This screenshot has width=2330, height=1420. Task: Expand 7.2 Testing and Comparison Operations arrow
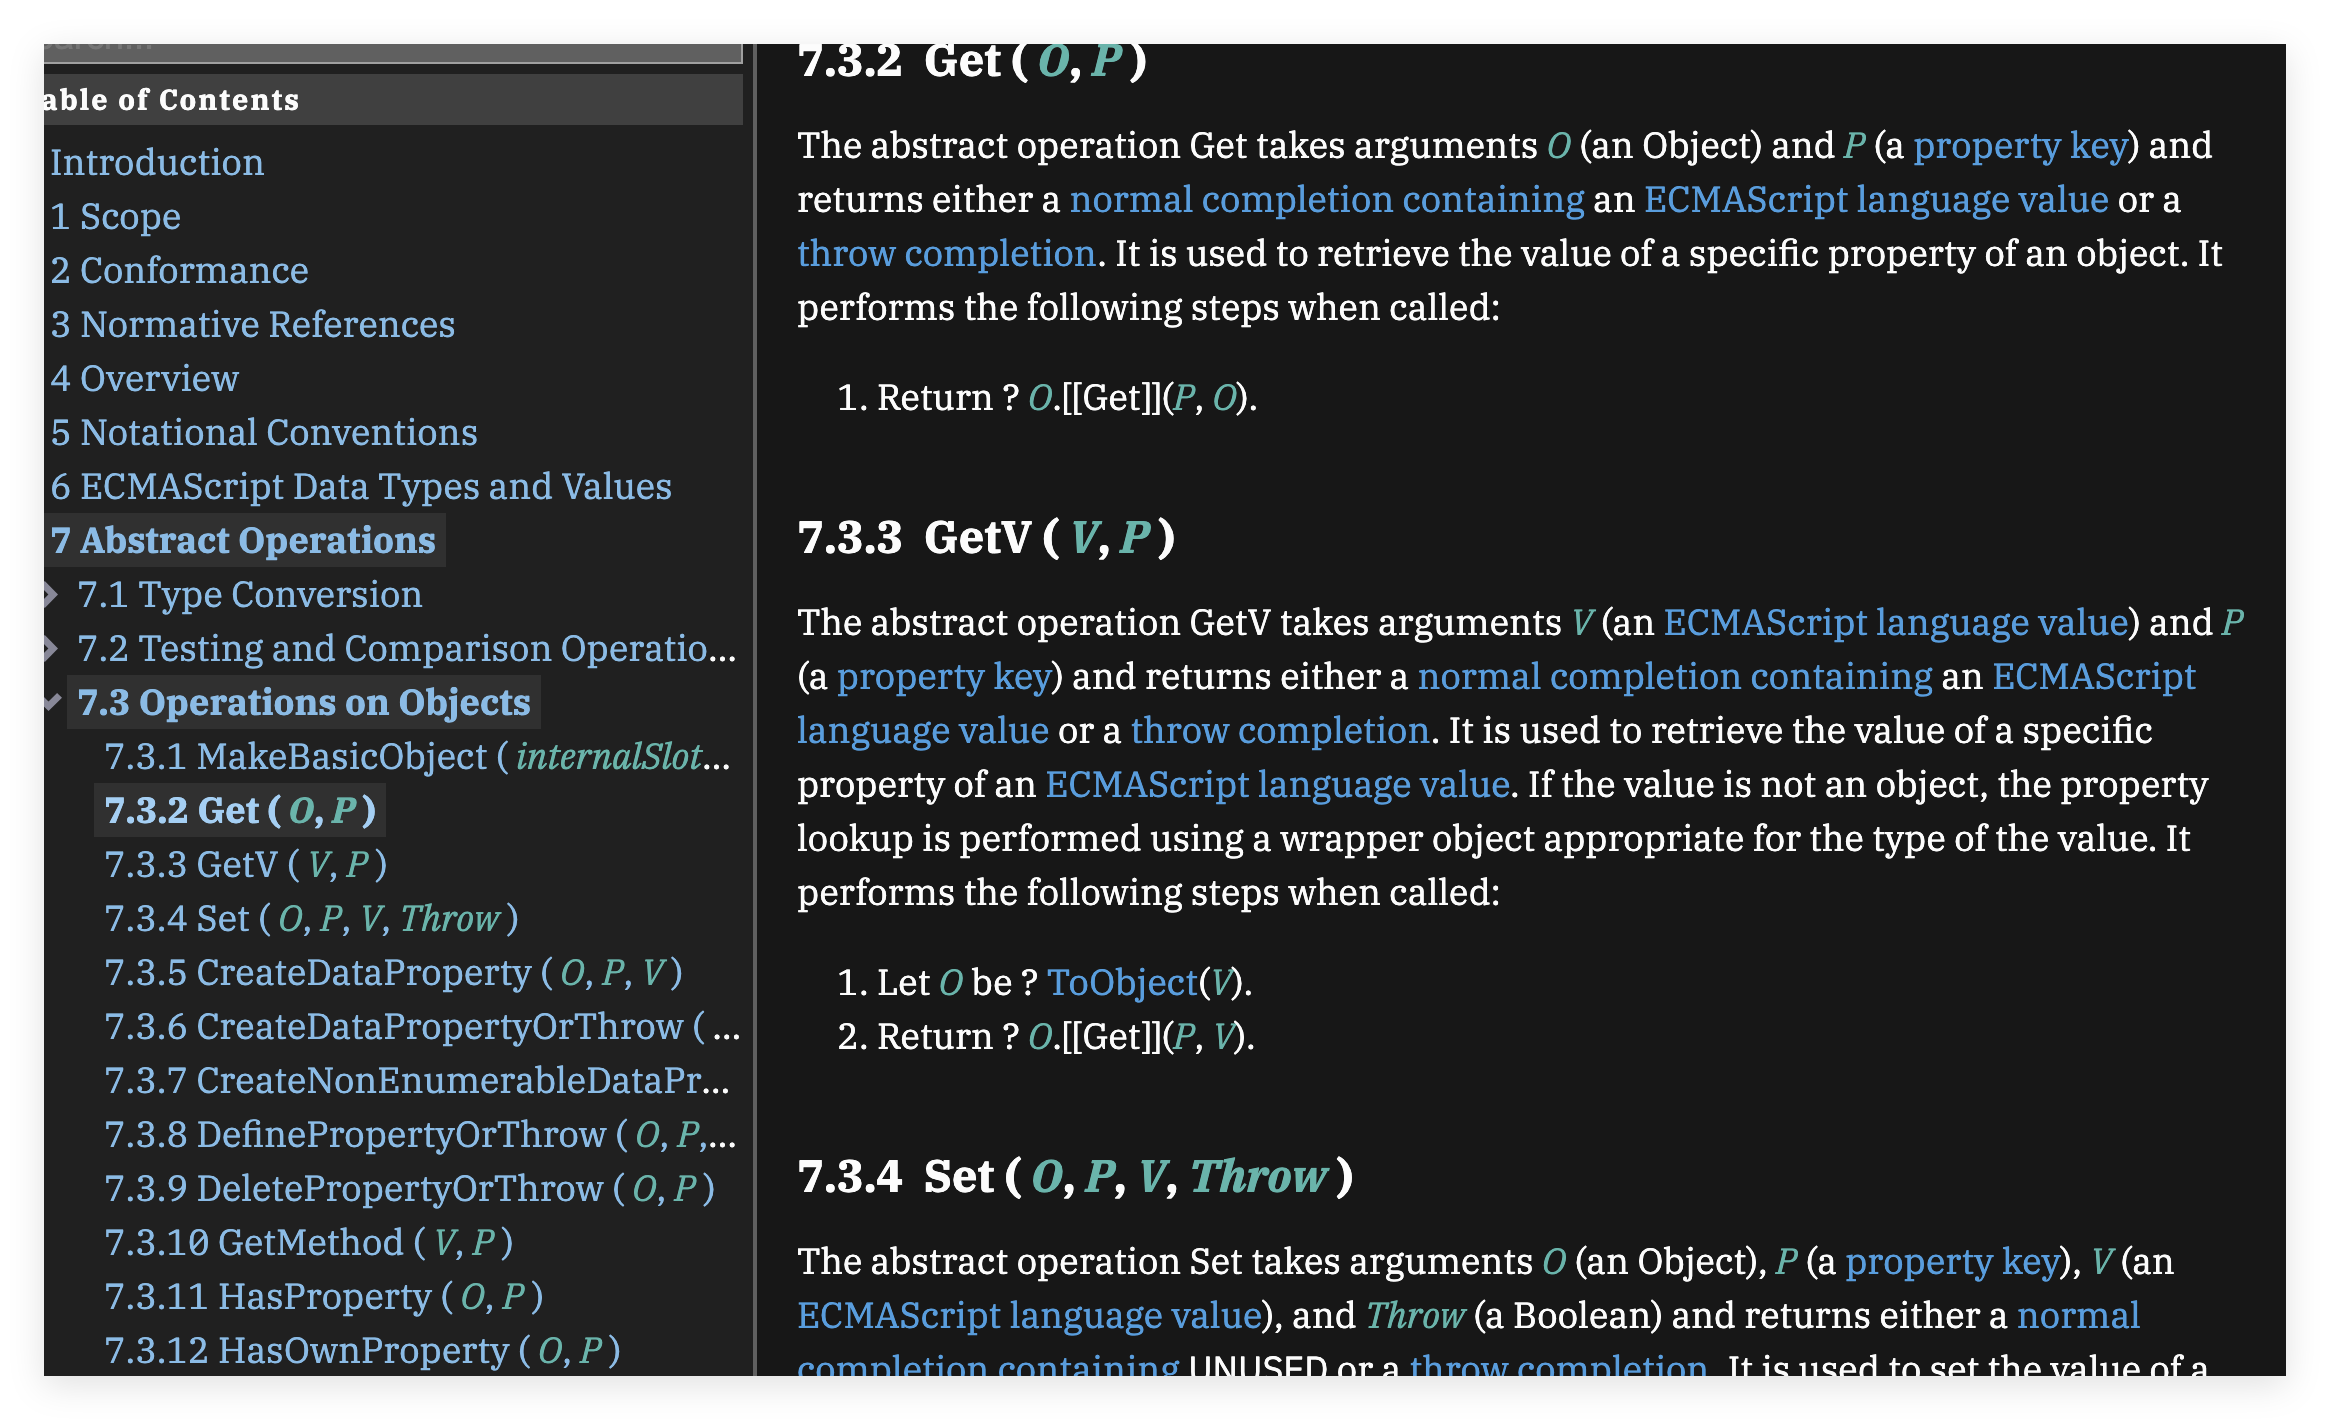click(x=51, y=649)
